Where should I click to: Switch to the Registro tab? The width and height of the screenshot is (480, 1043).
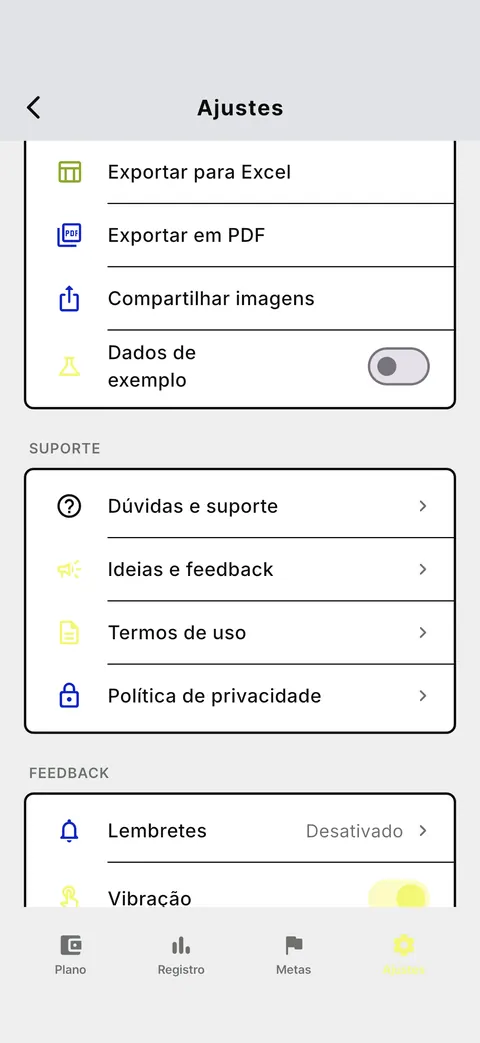click(181, 954)
